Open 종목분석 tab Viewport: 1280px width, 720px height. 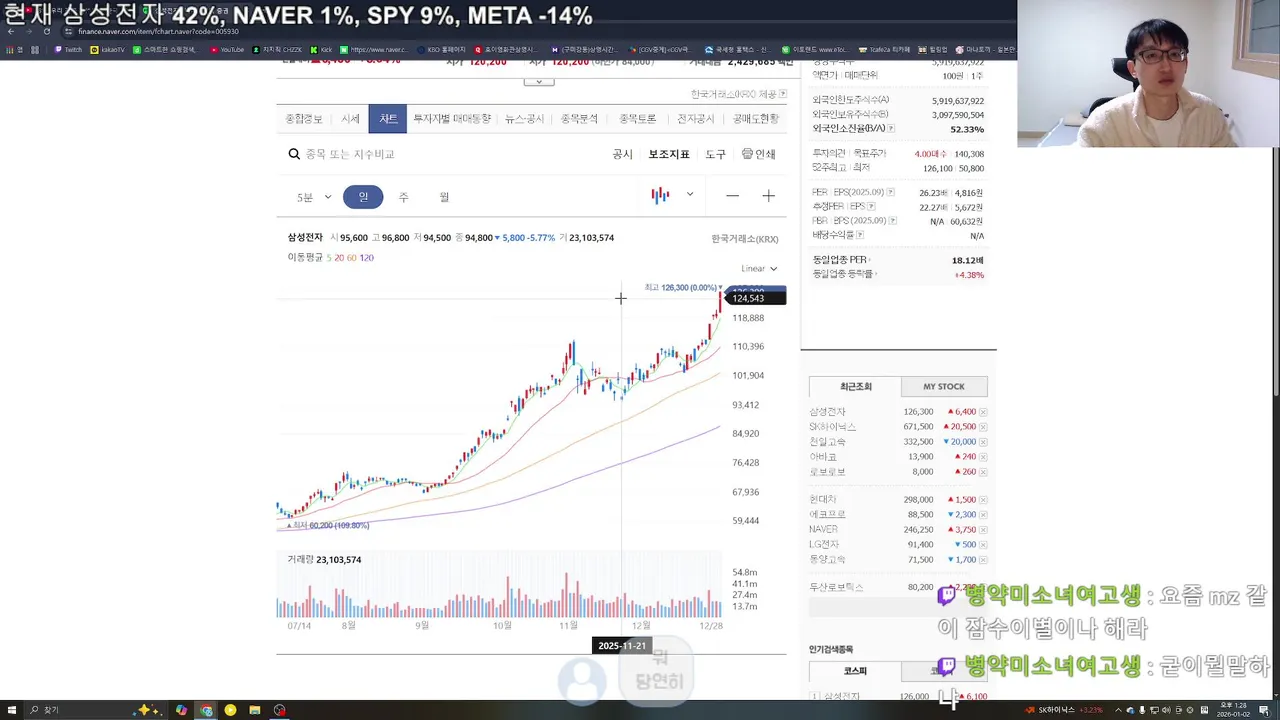pyautogui.click(x=579, y=119)
